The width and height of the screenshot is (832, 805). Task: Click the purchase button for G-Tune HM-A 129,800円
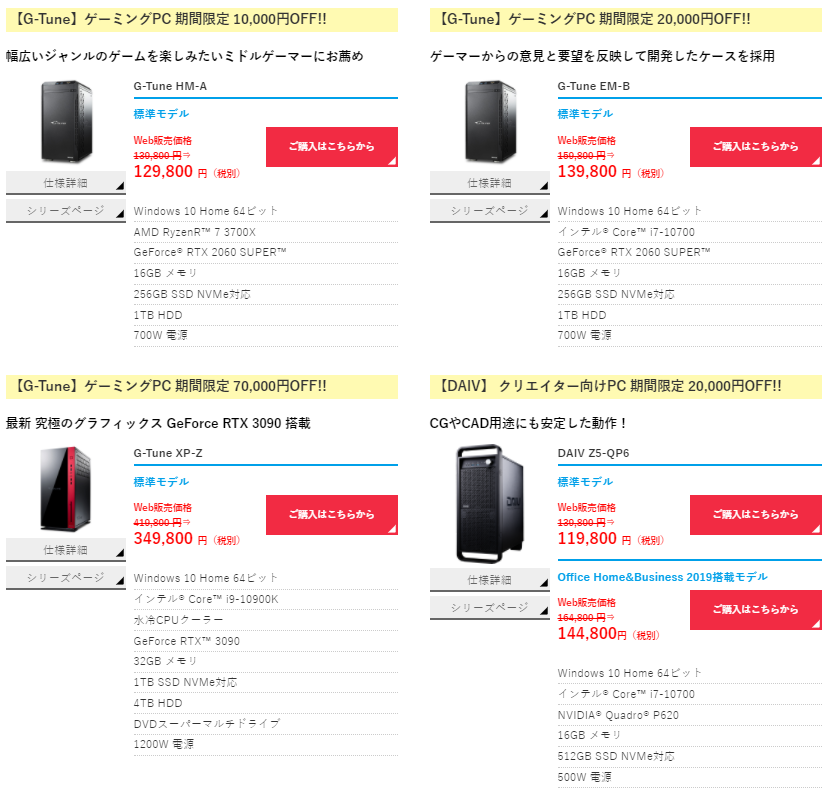(332, 147)
